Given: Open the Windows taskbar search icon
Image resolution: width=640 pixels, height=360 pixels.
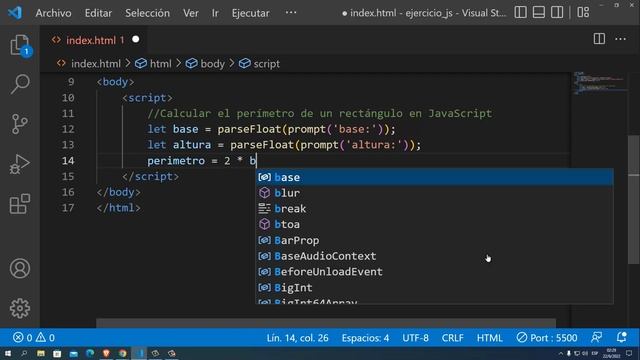Looking at the screenshot, I should tap(24, 353).
